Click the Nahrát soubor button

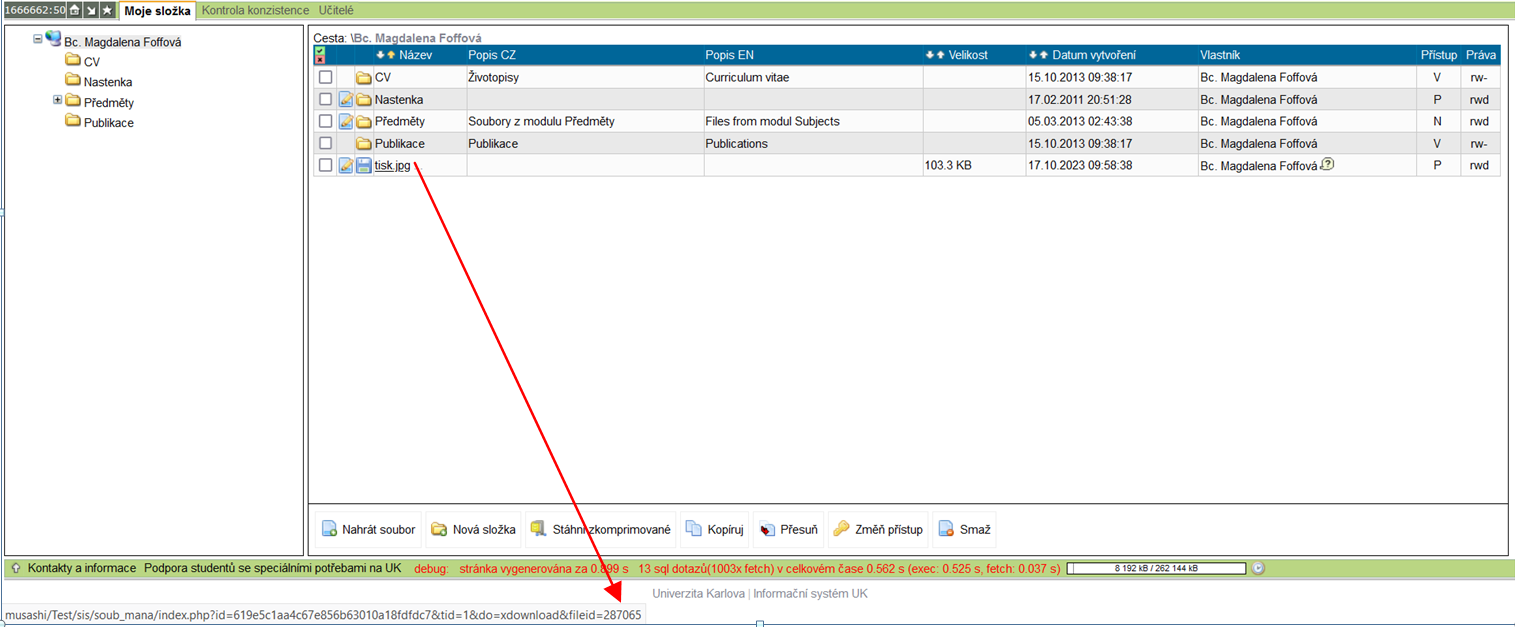coord(368,529)
